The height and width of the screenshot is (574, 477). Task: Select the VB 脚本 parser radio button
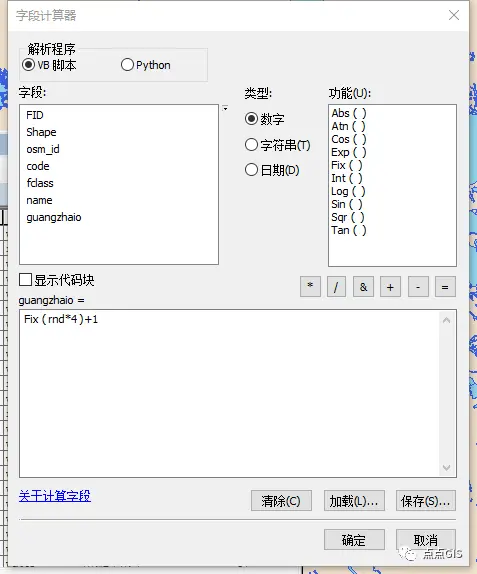29,65
